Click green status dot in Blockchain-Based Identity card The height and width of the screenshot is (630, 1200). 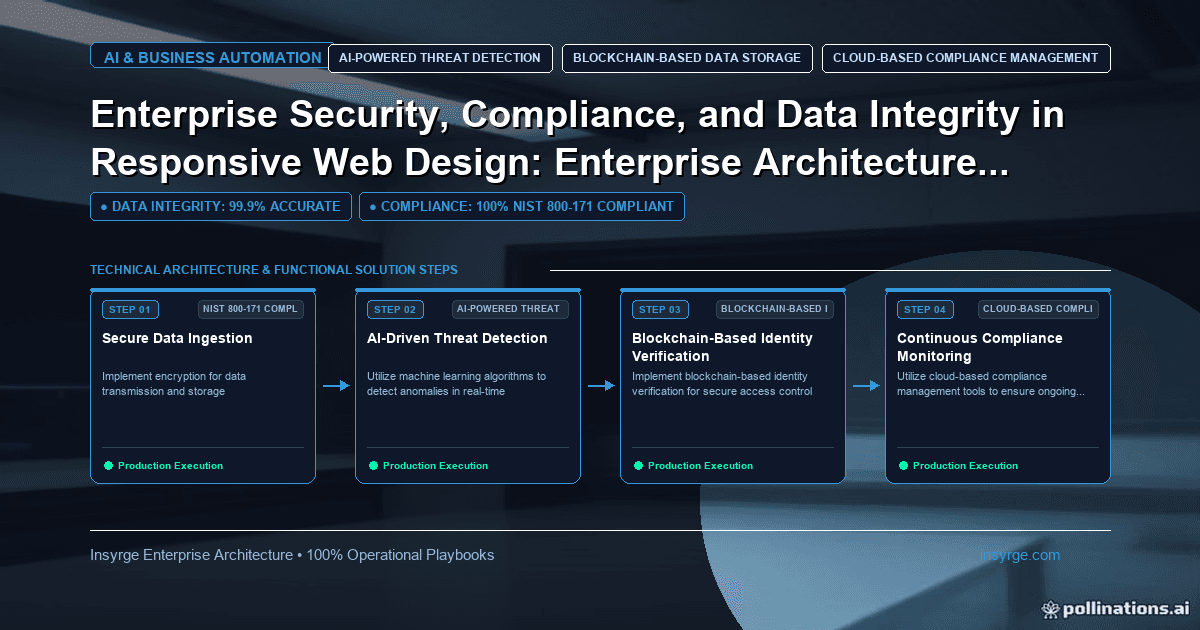638,466
